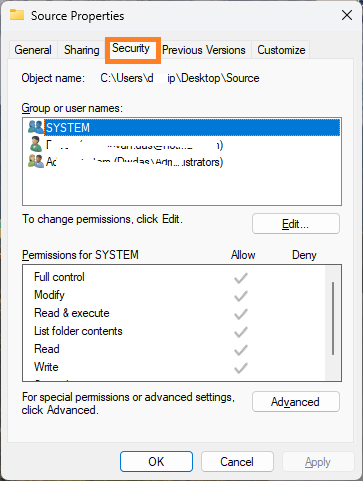Close the Source Properties dialog

tap(347, 15)
